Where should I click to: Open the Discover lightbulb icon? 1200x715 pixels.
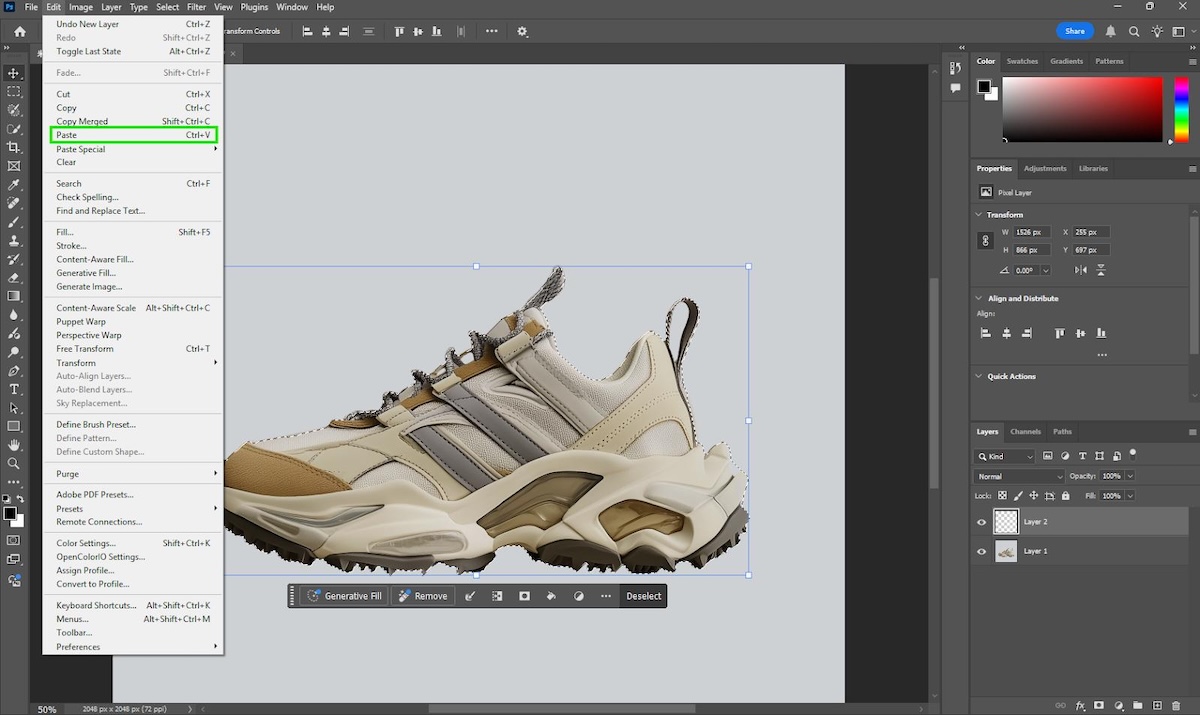(x=1158, y=32)
